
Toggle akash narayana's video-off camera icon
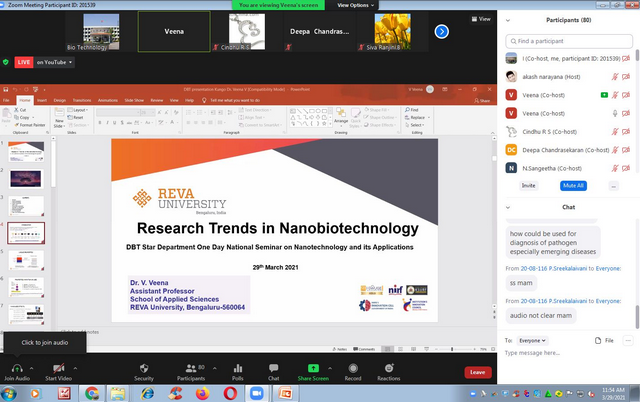[x=626, y=77]
